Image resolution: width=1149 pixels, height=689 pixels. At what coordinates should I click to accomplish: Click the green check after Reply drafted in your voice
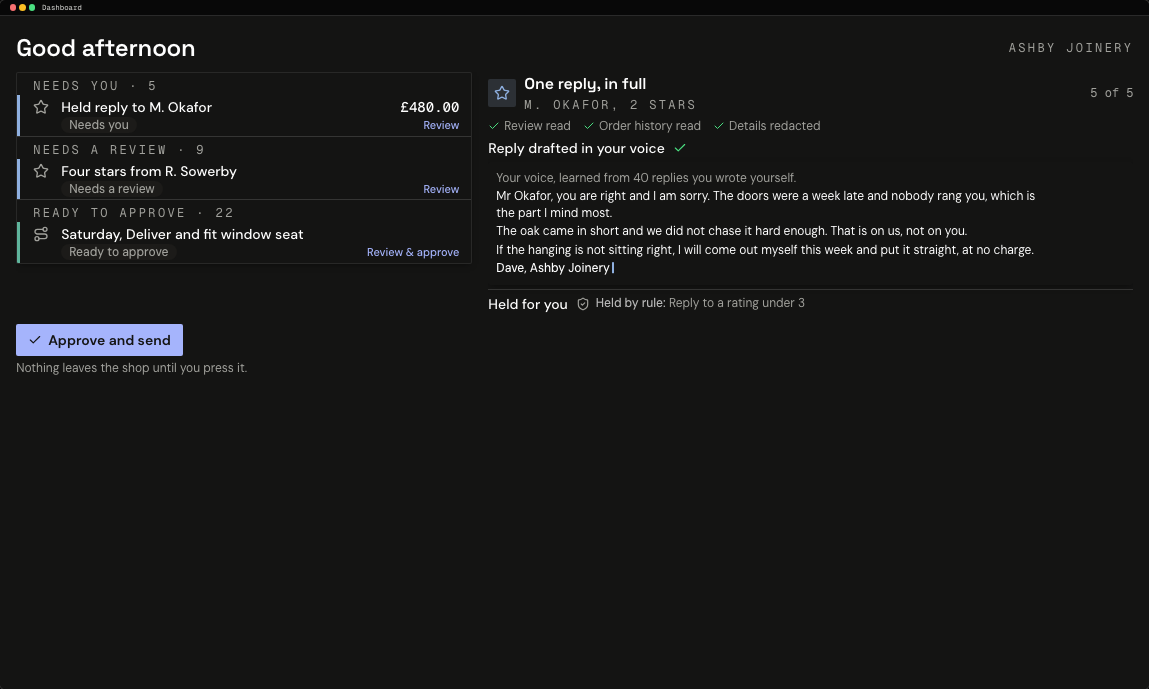point(680,148)
